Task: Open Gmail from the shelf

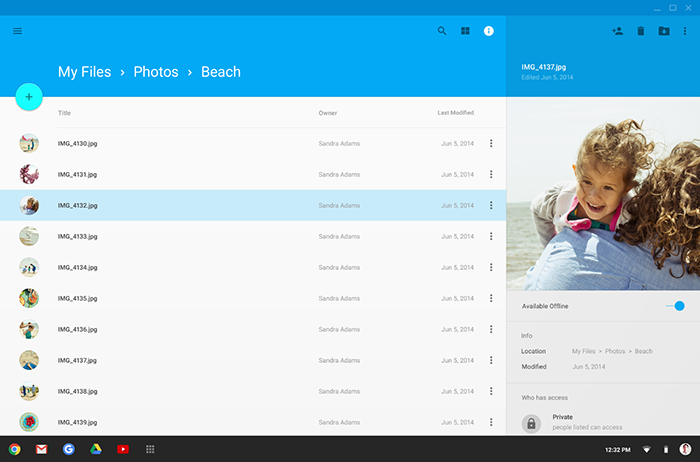Action: pyautogui.click(x=42, y=449)
